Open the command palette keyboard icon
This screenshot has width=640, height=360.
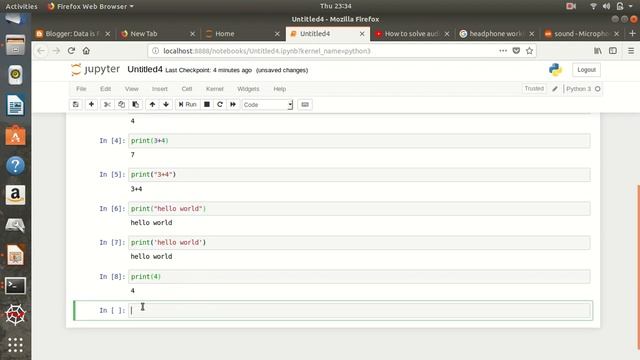point(305,104)
